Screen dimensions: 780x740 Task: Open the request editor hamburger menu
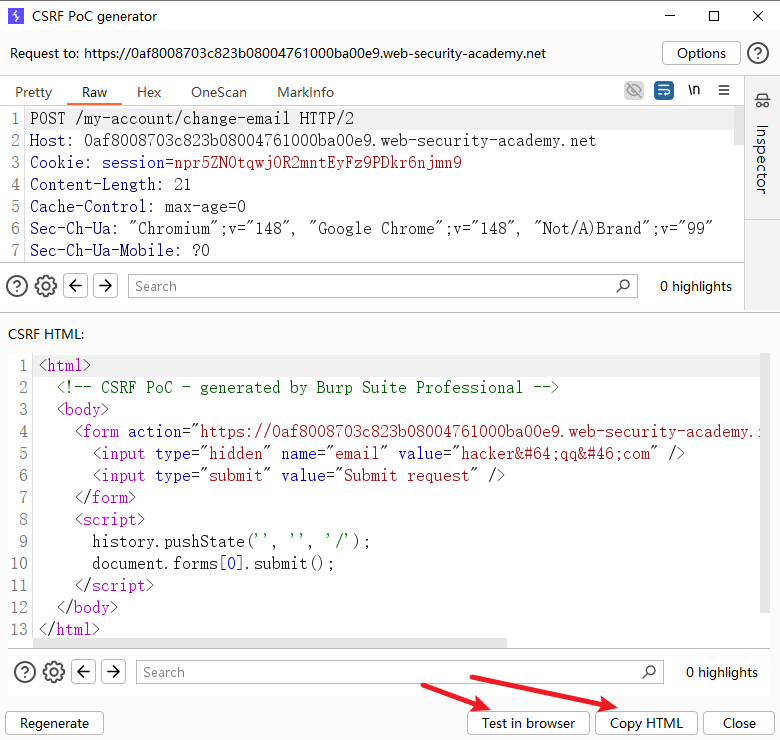click(x=724, y=91)
